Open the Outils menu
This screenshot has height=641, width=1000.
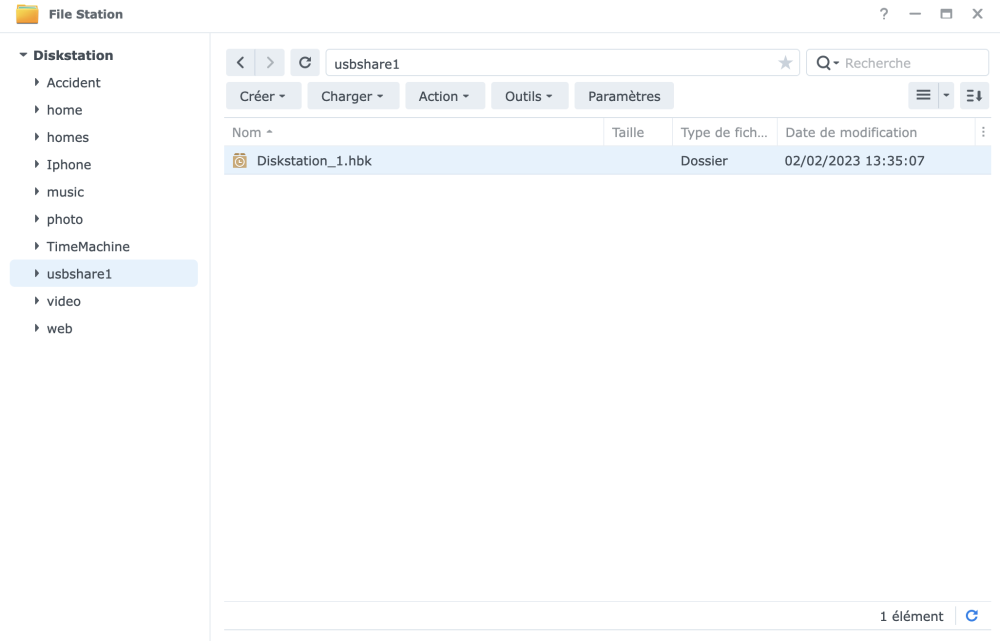tap(529, 96)
